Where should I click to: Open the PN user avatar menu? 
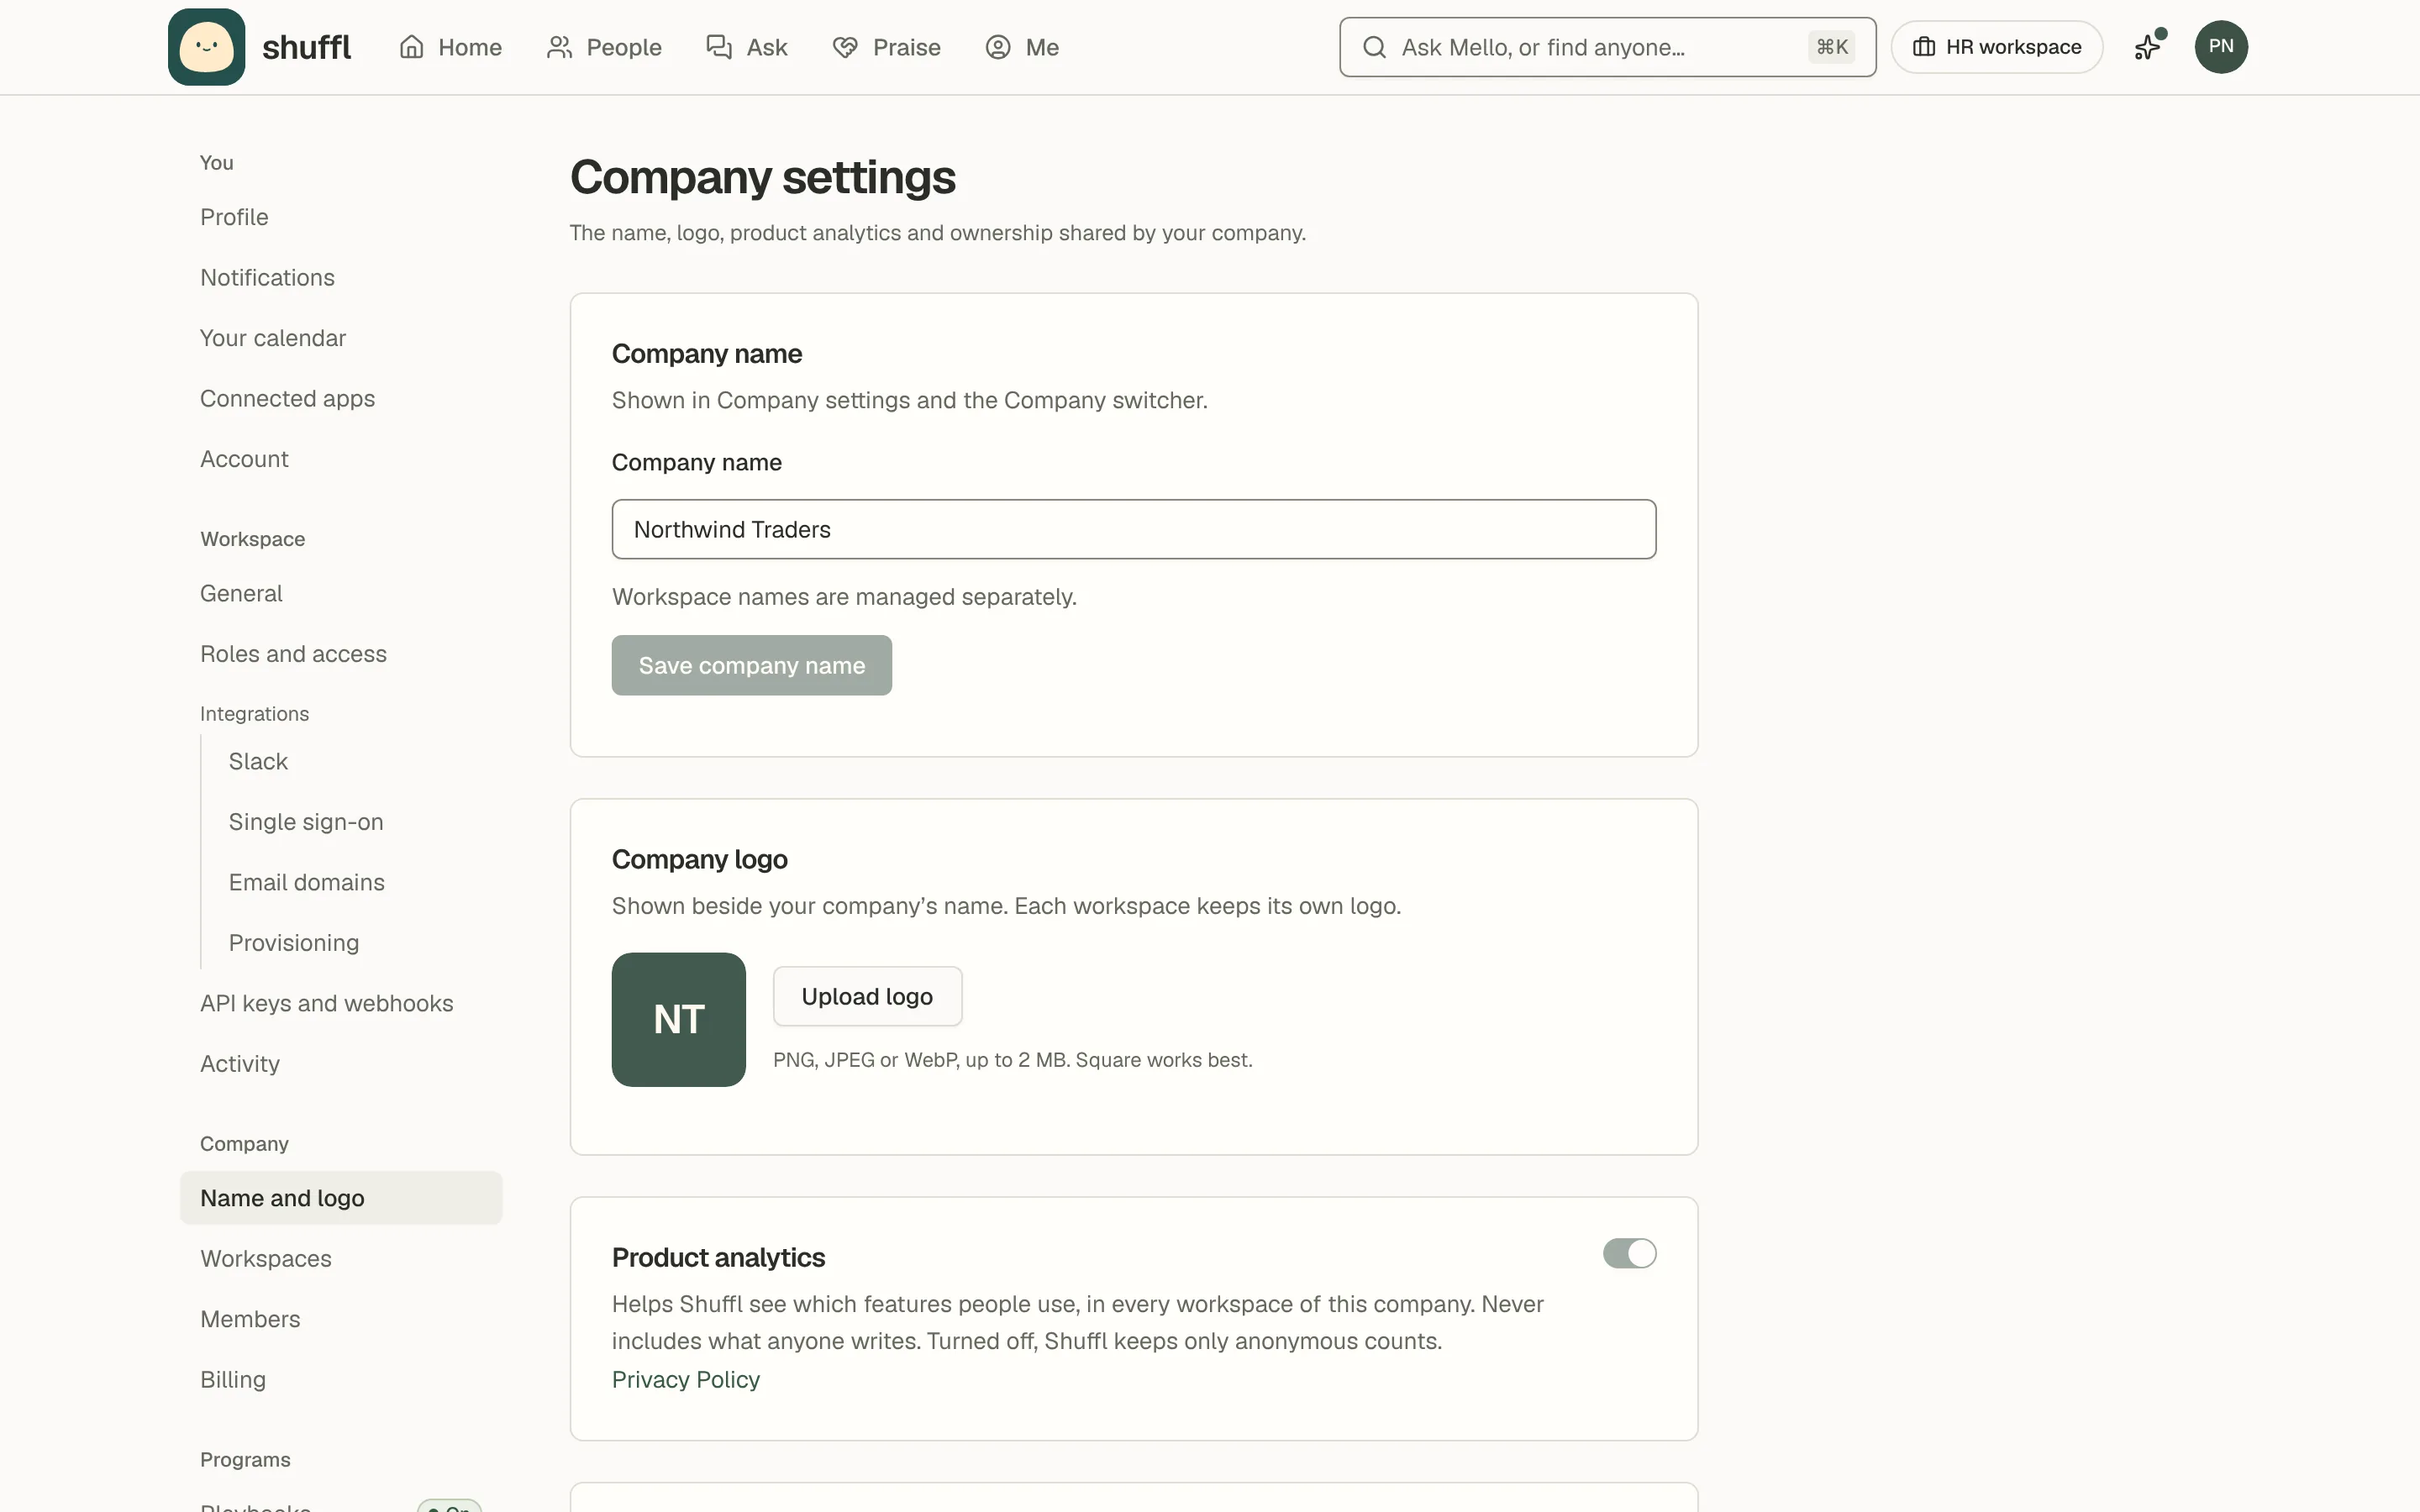(x=2221, y=47)
